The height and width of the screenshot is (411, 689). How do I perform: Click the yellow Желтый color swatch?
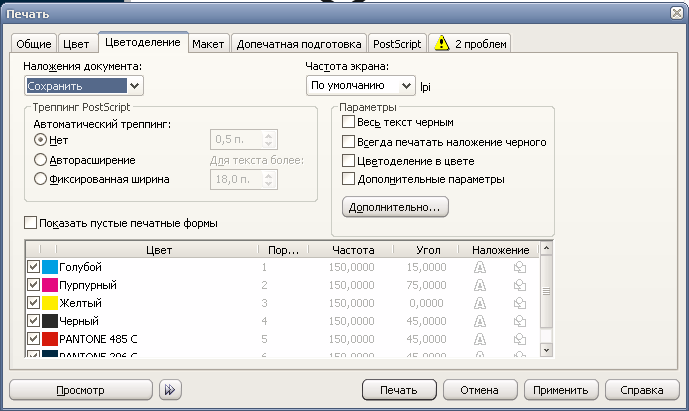tap(50, 303)
